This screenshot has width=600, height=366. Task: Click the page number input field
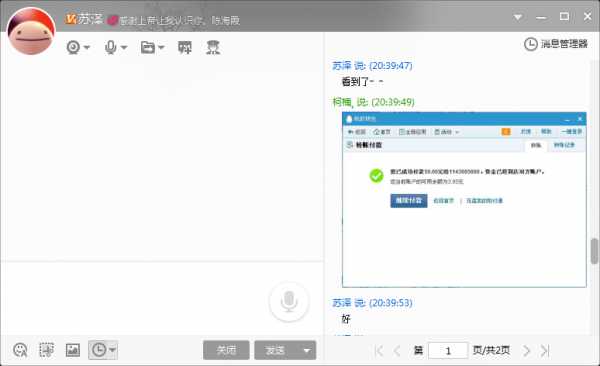[x=448, y=351]
